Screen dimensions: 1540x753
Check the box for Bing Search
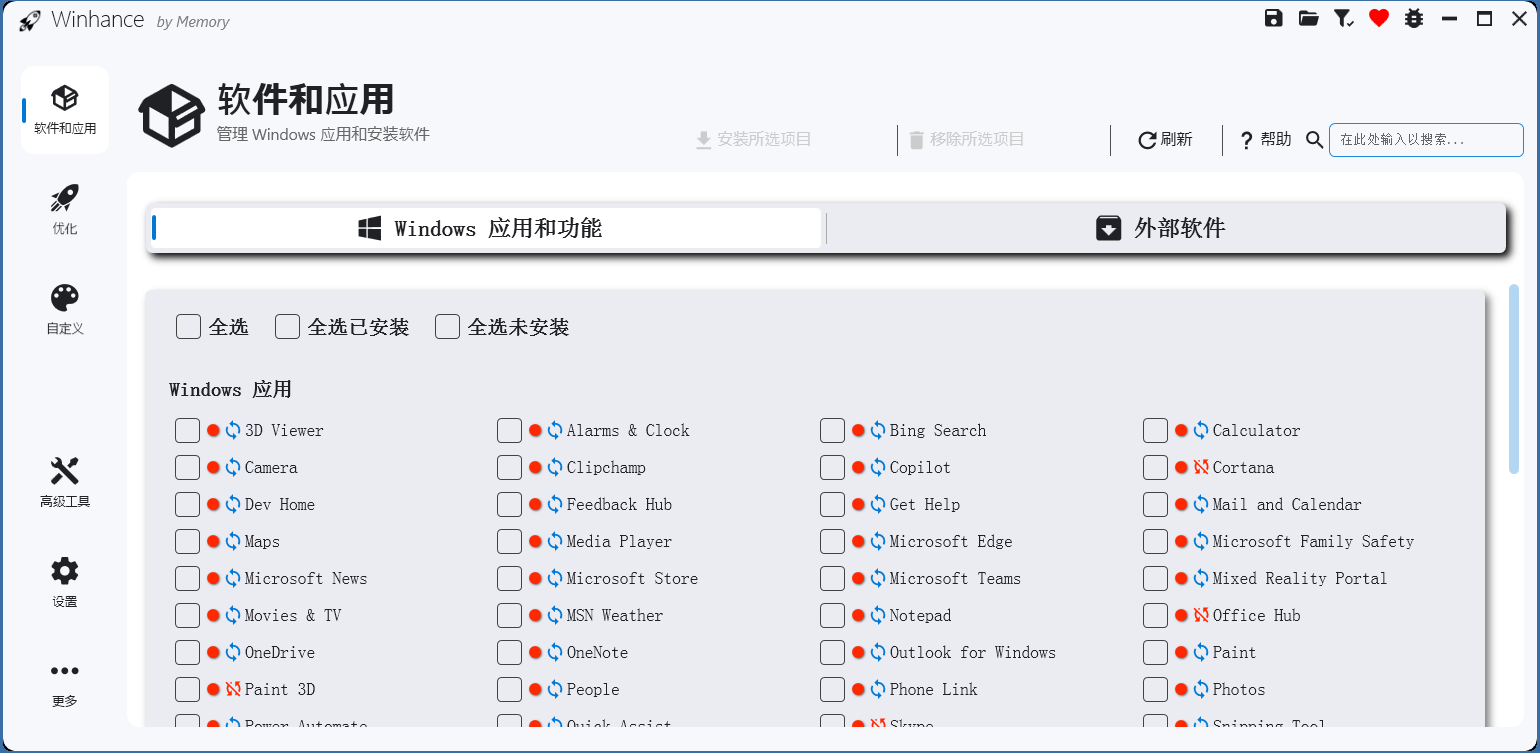832,431
